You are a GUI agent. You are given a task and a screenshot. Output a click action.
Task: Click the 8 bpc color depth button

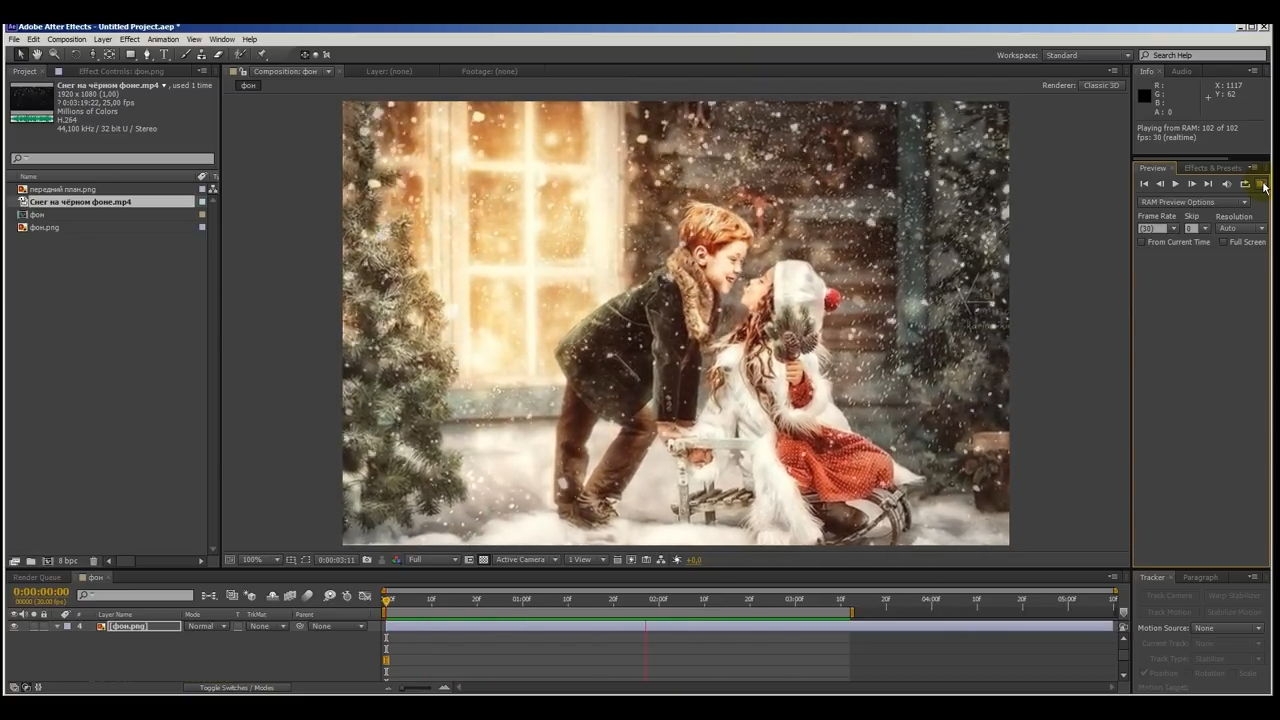pos(68,561)
